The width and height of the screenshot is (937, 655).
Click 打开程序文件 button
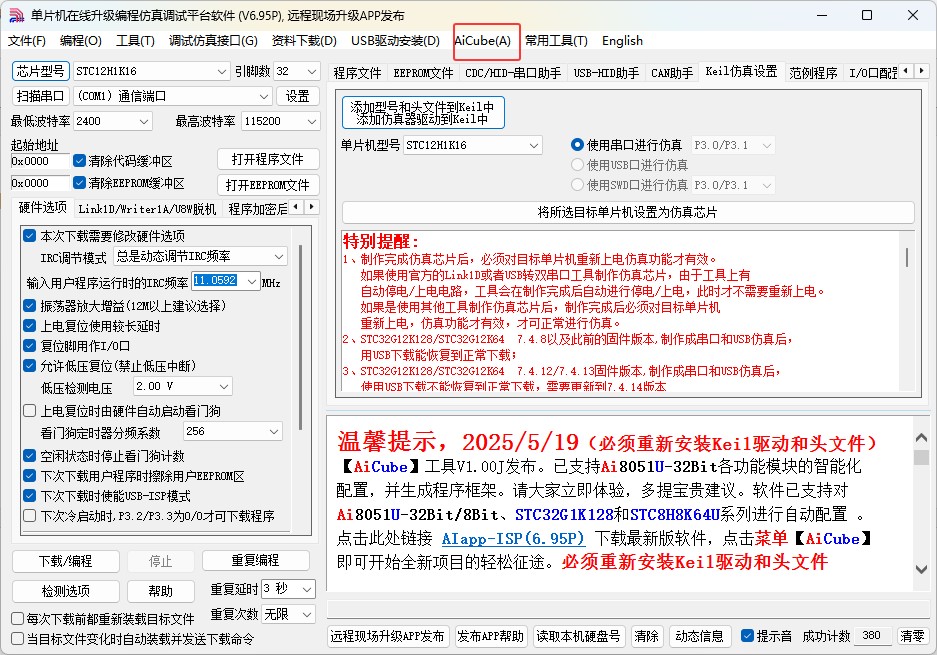pyautogui.click(x=267, y=160)
